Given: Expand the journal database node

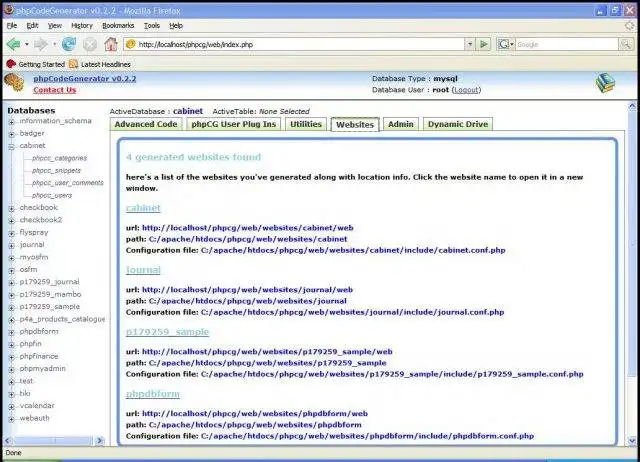Looking at the screenshot, I should coord(11,245).
